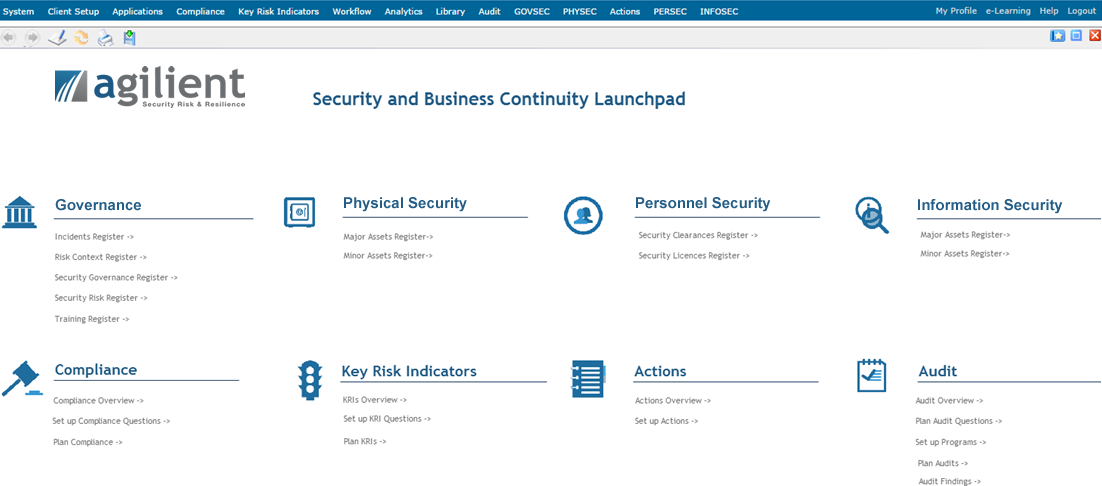The height and width of the screenshot is (486, 1102).
Task: Click the forward navigation arrow in toolbar
Action: click(x=32, y=38)
